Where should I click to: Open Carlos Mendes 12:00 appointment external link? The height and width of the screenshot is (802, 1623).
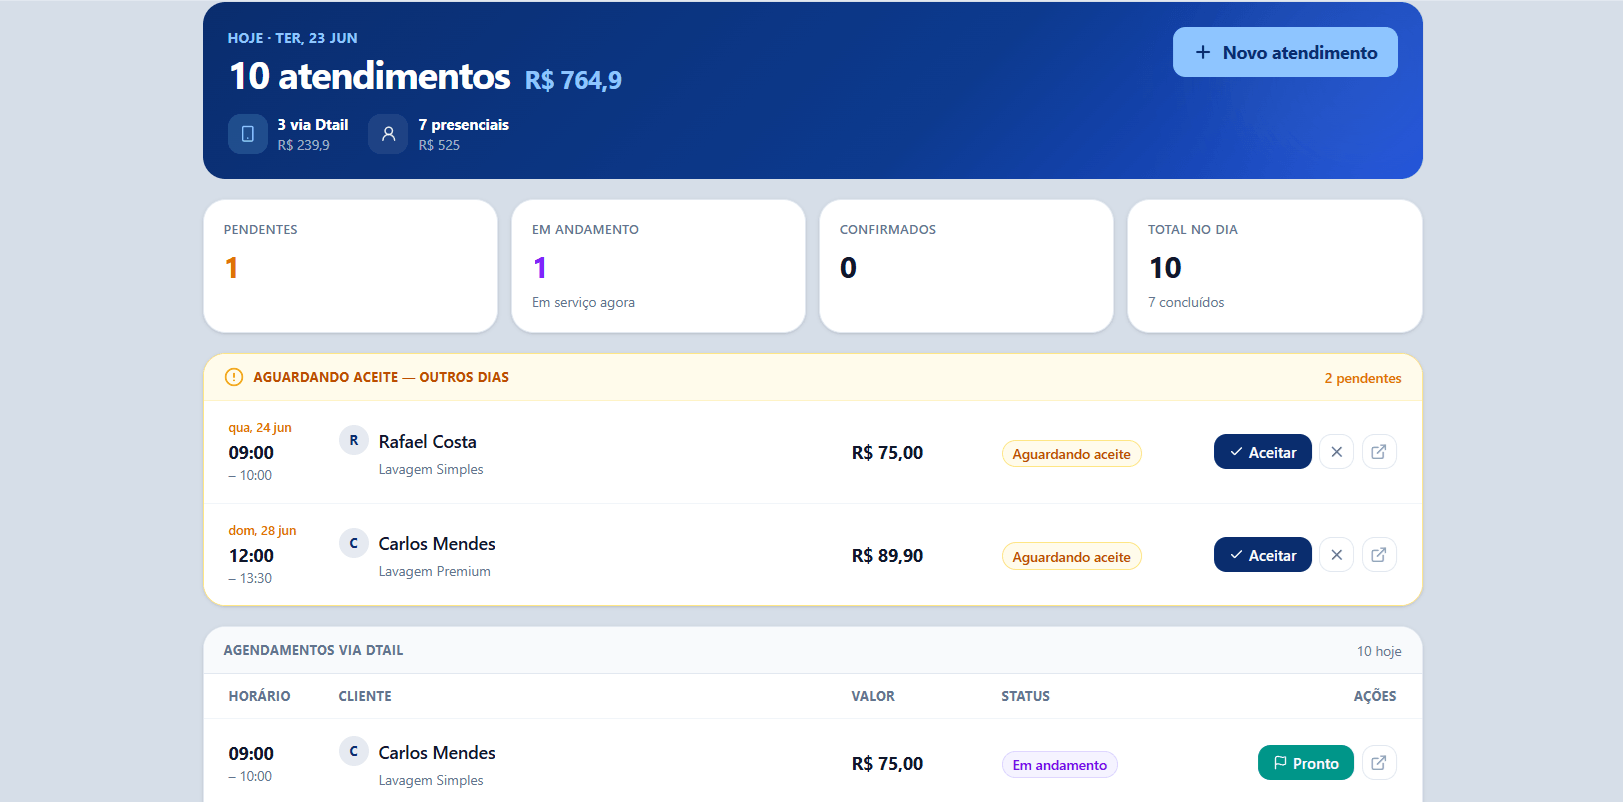[x=1379, y=555]
